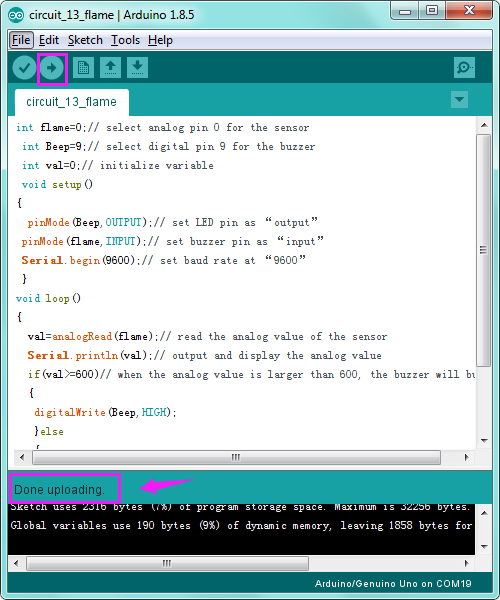Click the "Done uploading." status message
The width and height of the screenshot is (500, 600).
pos(59,489)
